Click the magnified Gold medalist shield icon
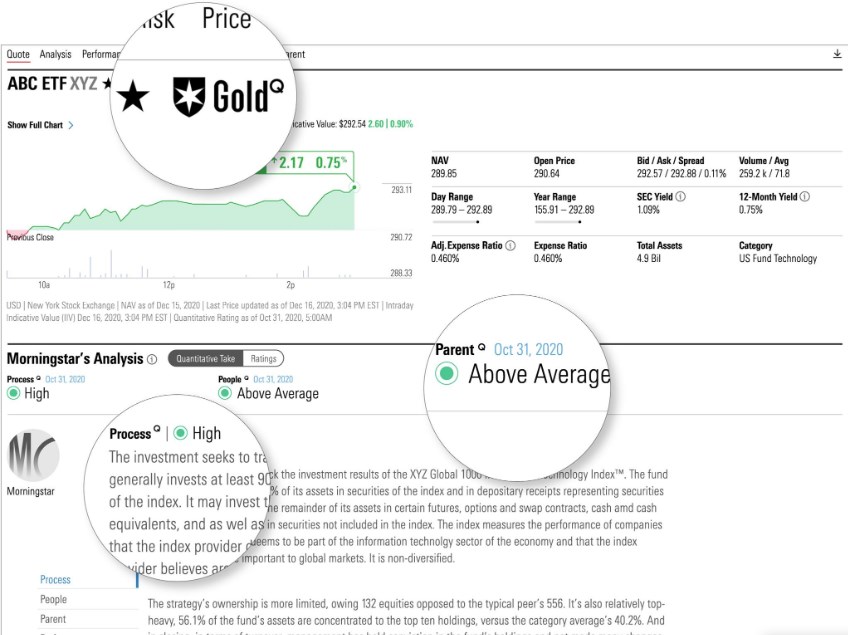848x635 pixels. 188,96
